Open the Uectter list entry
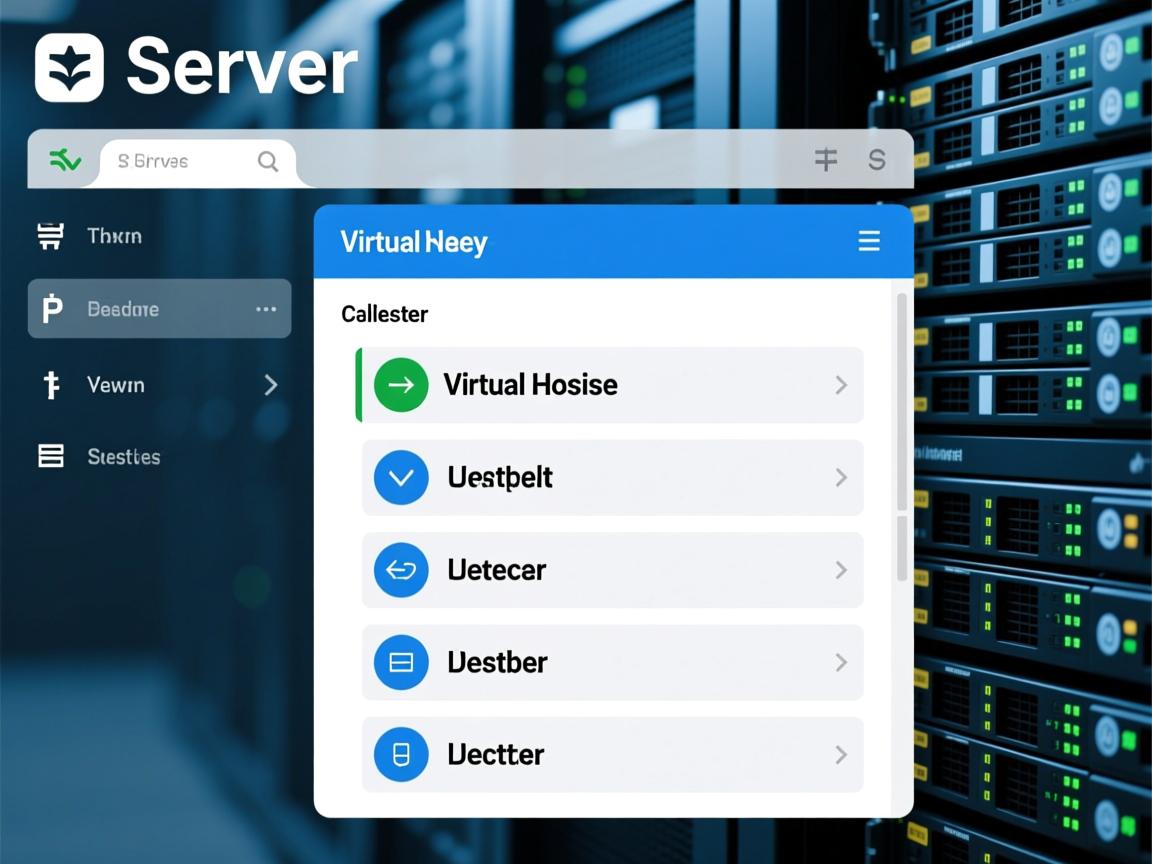1152x864 pixels. click(612, 754)
